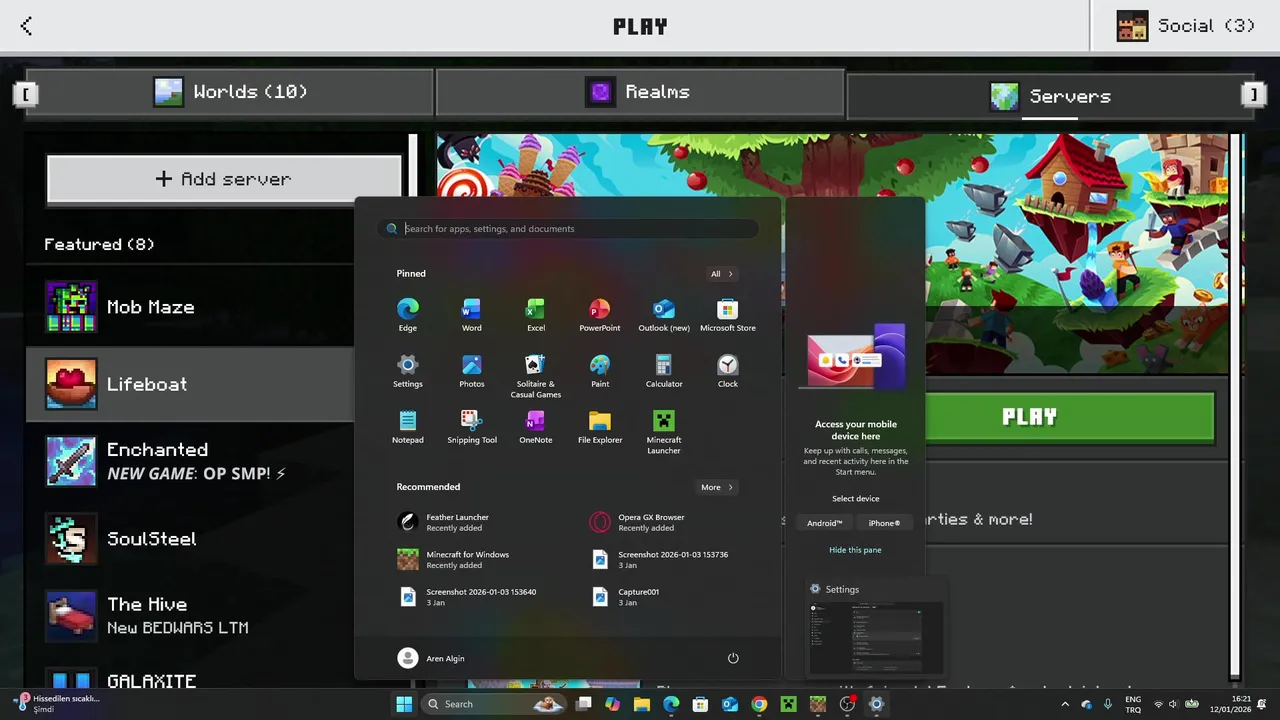Click the left bracket tab navigation button
This screenshot has height=720, width=1280.
[x=25, y=94]
